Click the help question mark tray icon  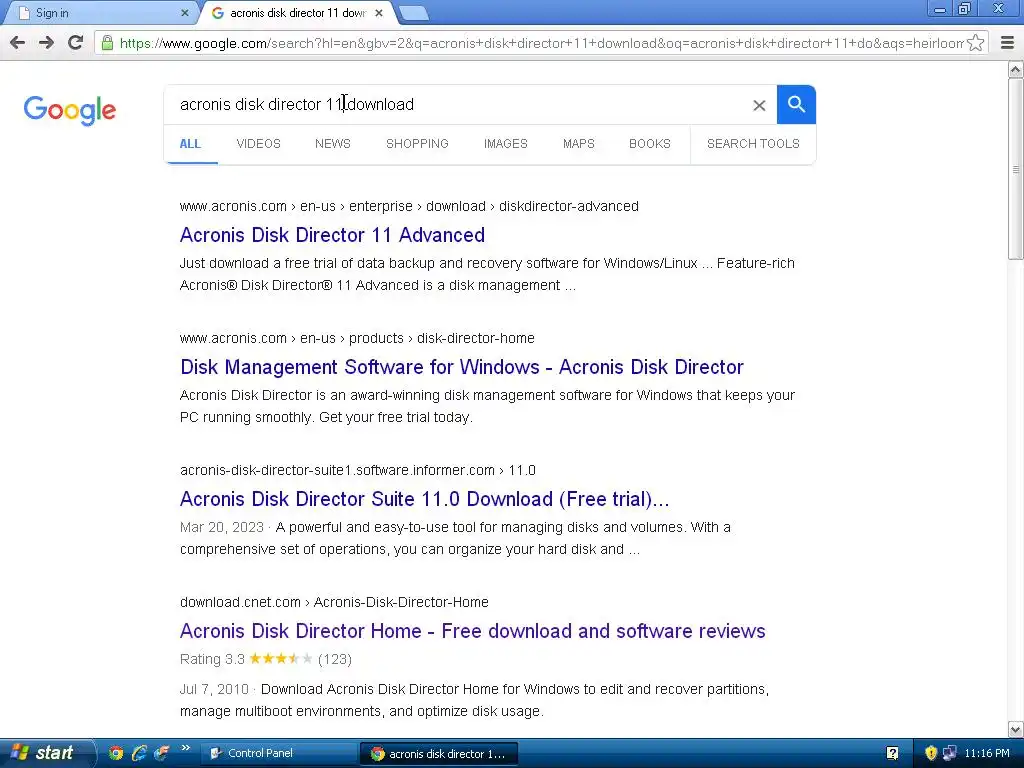point(892,753)
